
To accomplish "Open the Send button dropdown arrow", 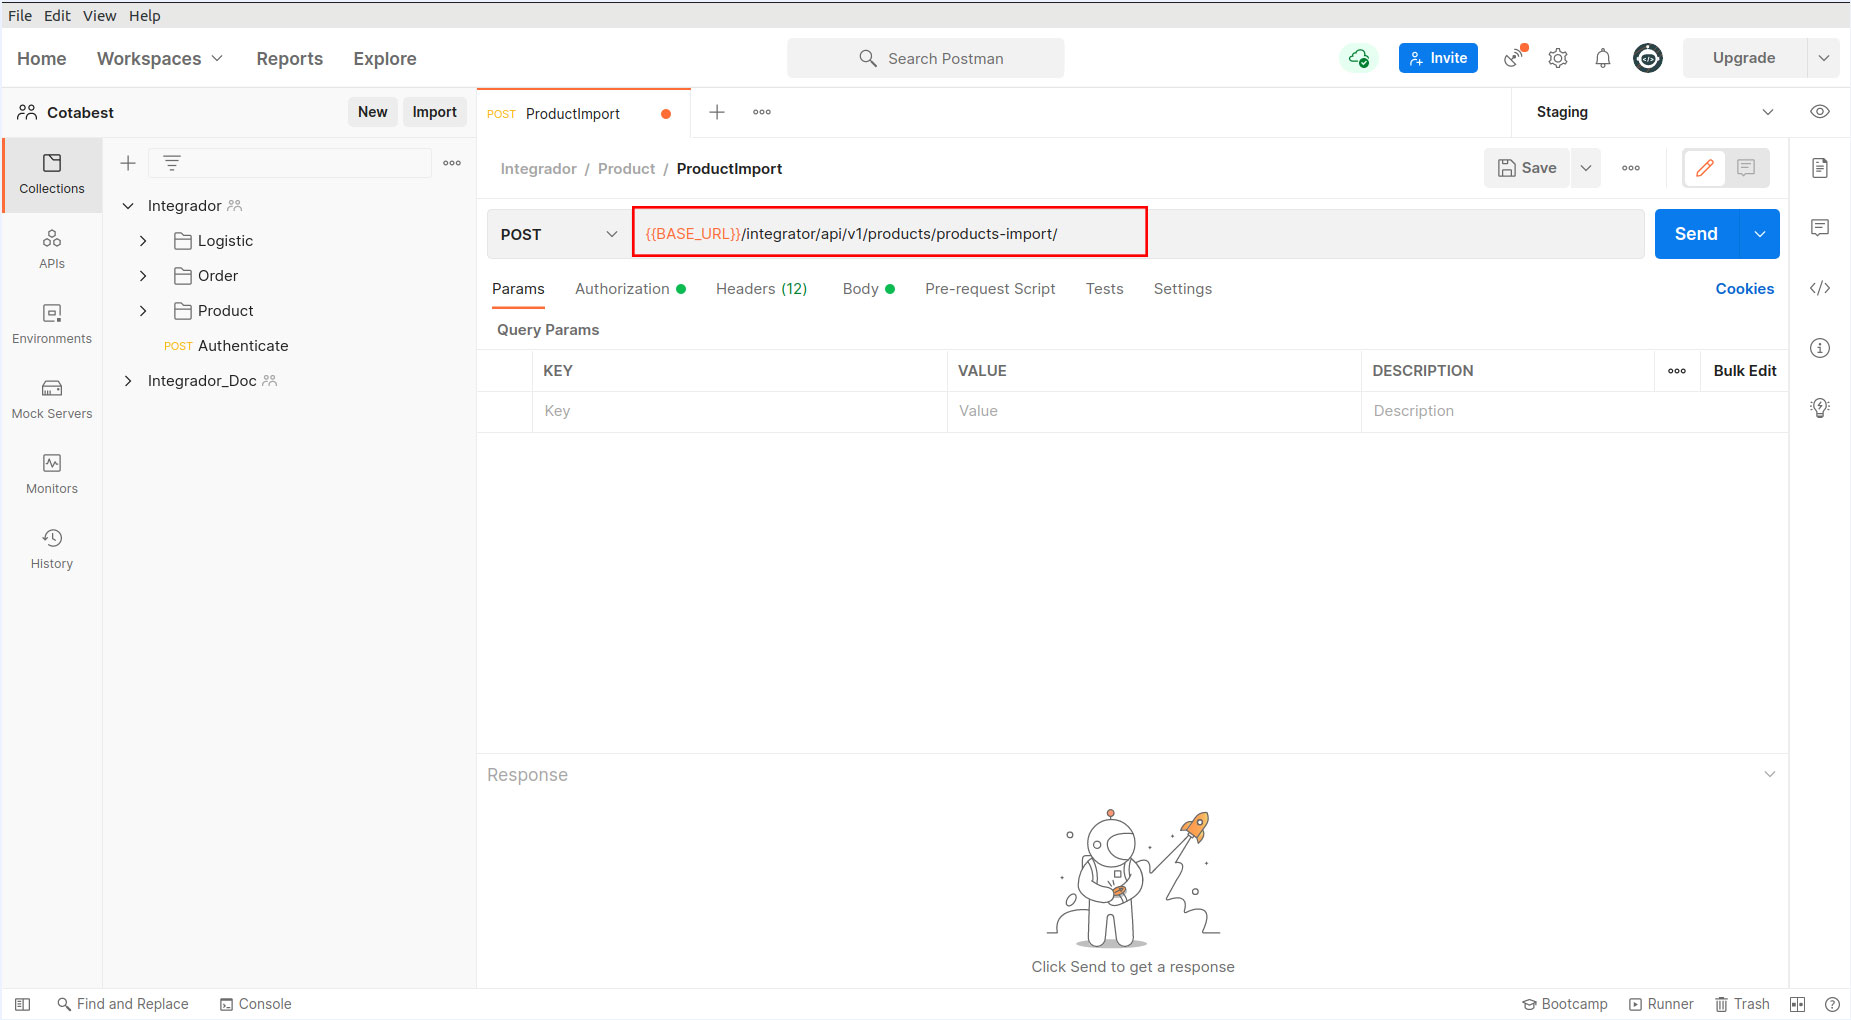I will coord(1760,234).
